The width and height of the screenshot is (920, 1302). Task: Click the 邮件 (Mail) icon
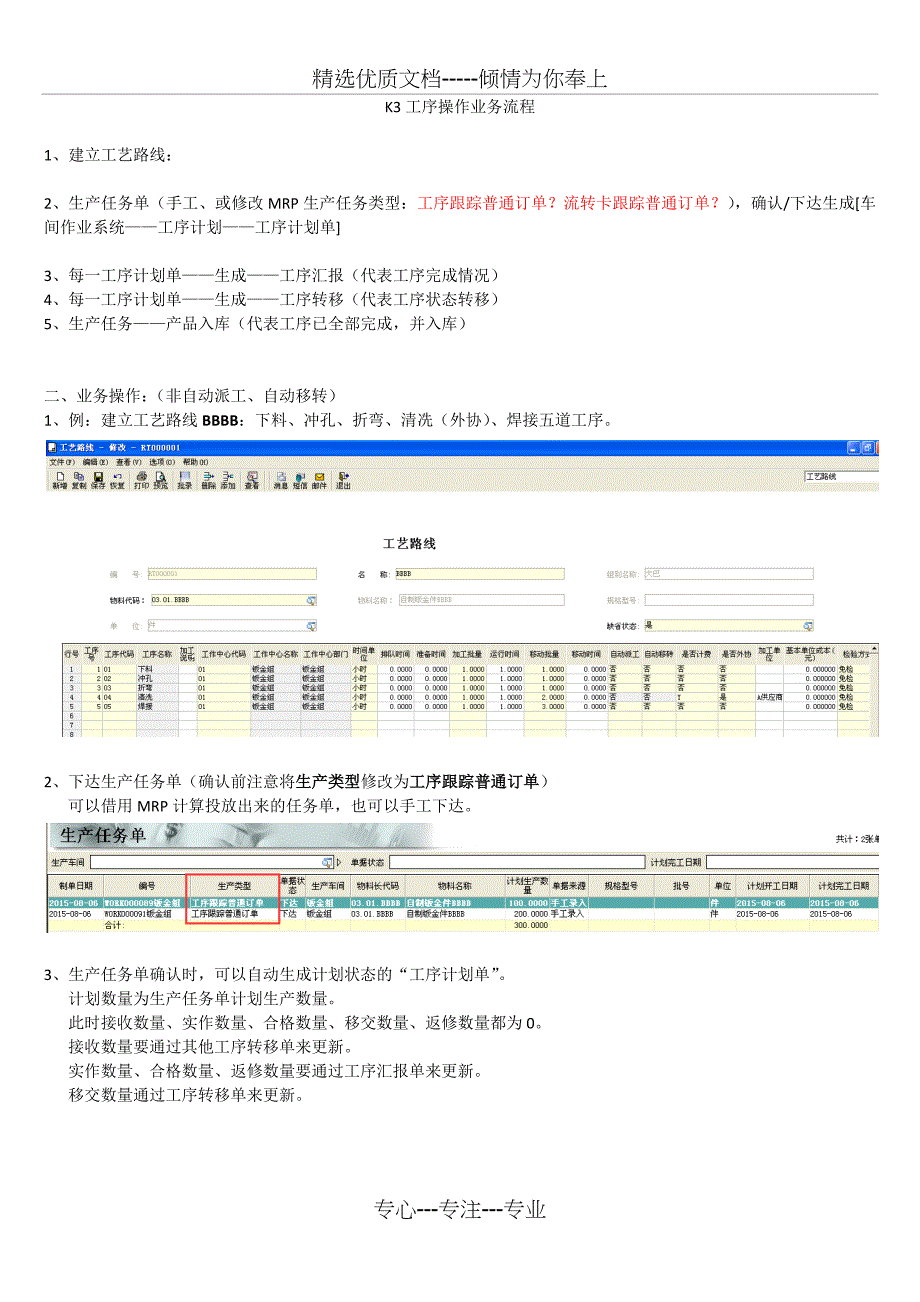(x=320, y=478)
